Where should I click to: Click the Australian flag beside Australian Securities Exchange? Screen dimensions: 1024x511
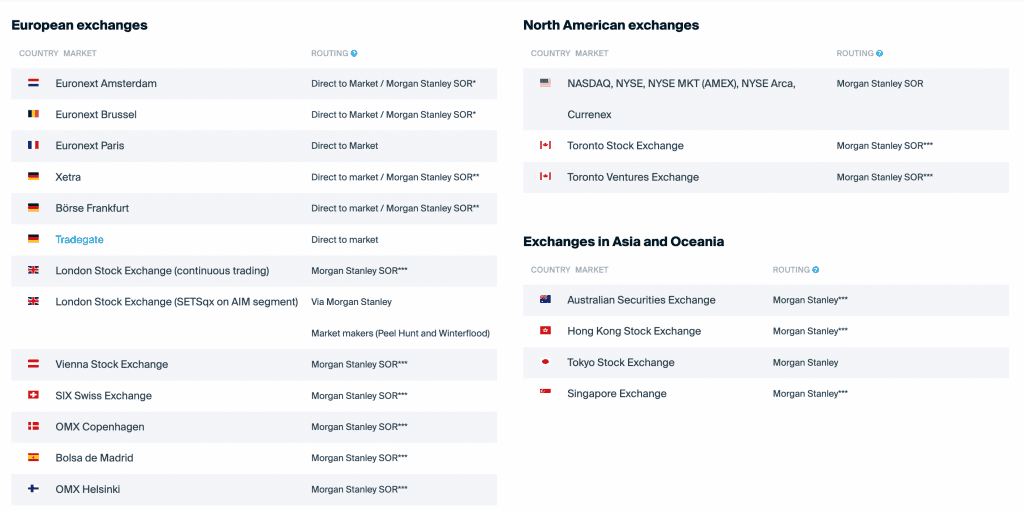point(545,300)
